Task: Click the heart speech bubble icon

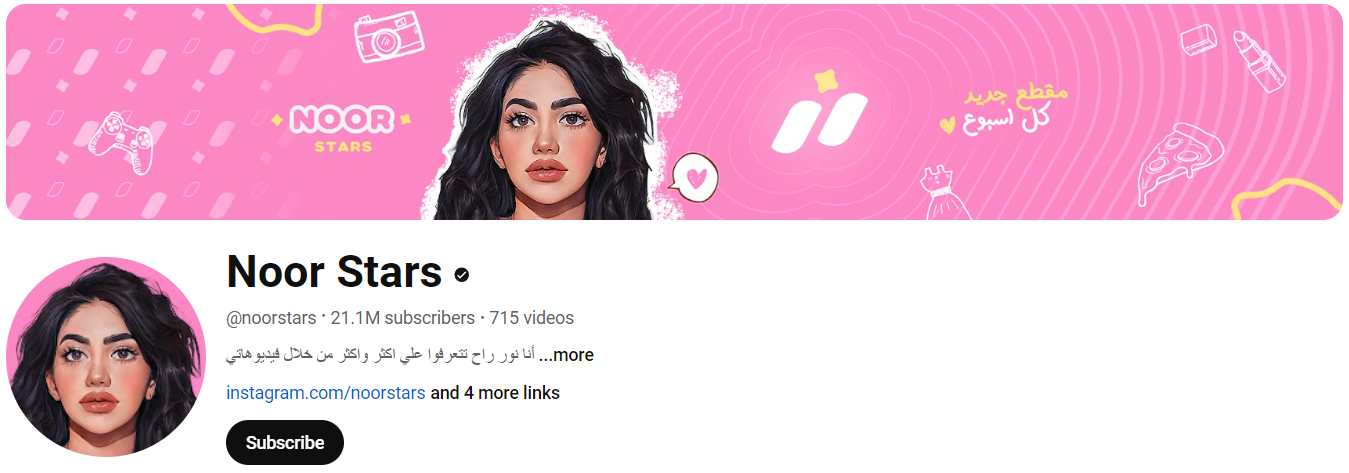Action: (x=694, y=176)
